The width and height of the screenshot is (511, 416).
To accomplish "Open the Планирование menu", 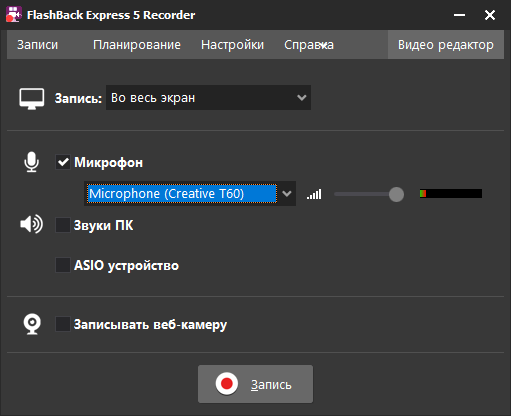I will coord(137,45).
